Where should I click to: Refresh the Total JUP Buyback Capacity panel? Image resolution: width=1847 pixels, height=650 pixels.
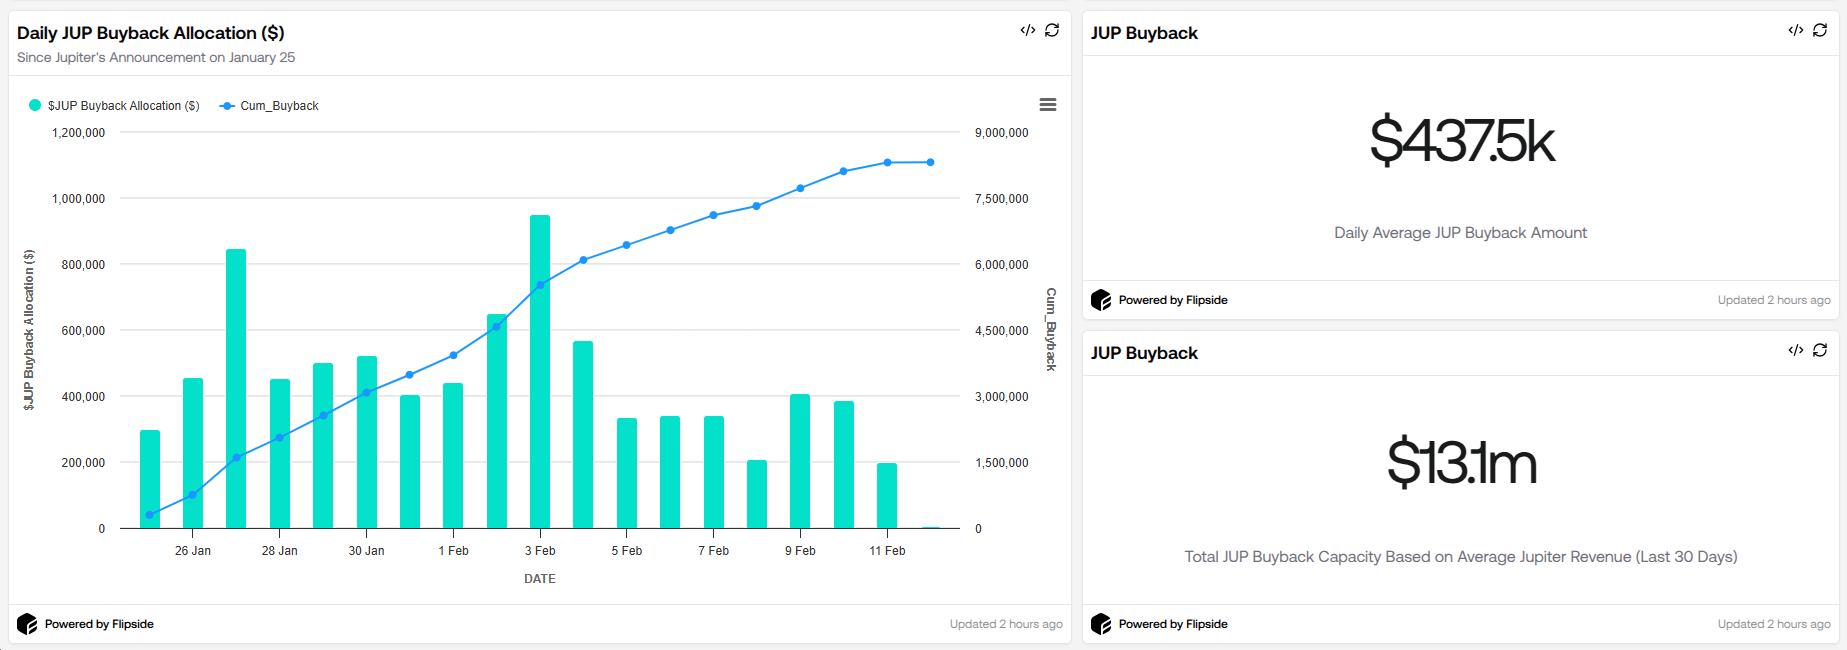click(x=1820, y=350)
